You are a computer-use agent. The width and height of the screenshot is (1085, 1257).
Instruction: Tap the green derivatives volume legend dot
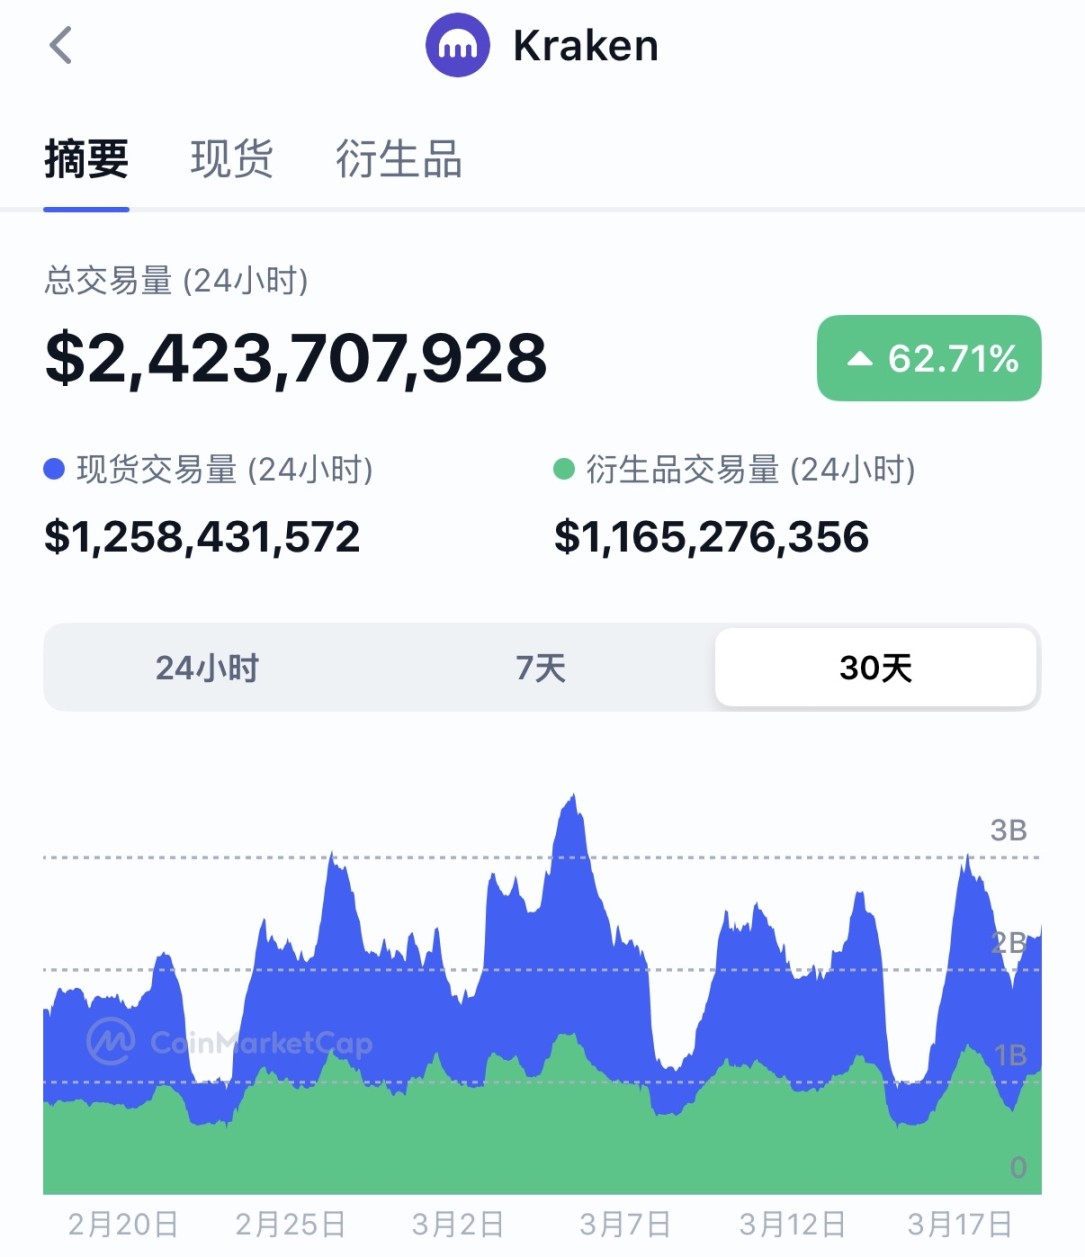(564, 469)
